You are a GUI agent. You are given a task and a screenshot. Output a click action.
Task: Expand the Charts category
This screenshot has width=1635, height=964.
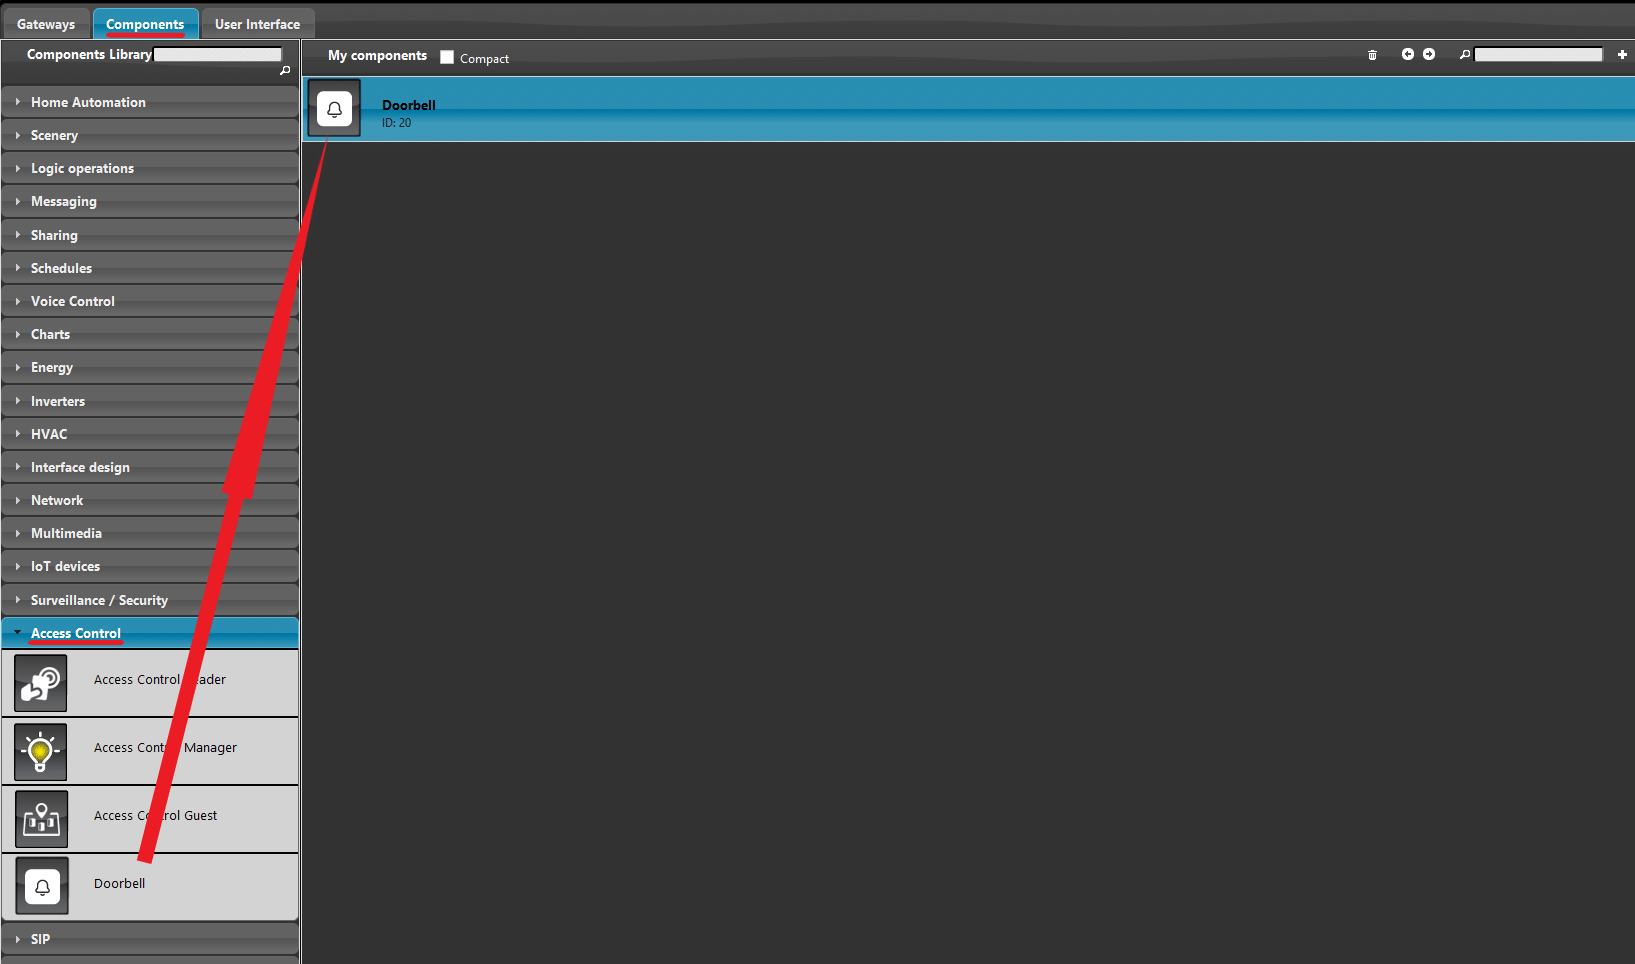tap(150, 334)
